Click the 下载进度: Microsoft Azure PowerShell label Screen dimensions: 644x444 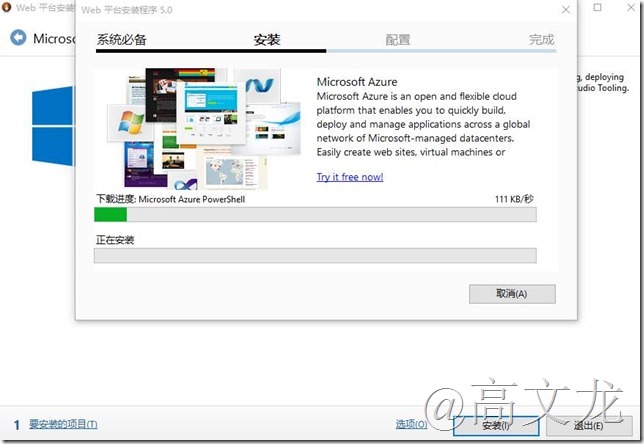tap(170, 199)
